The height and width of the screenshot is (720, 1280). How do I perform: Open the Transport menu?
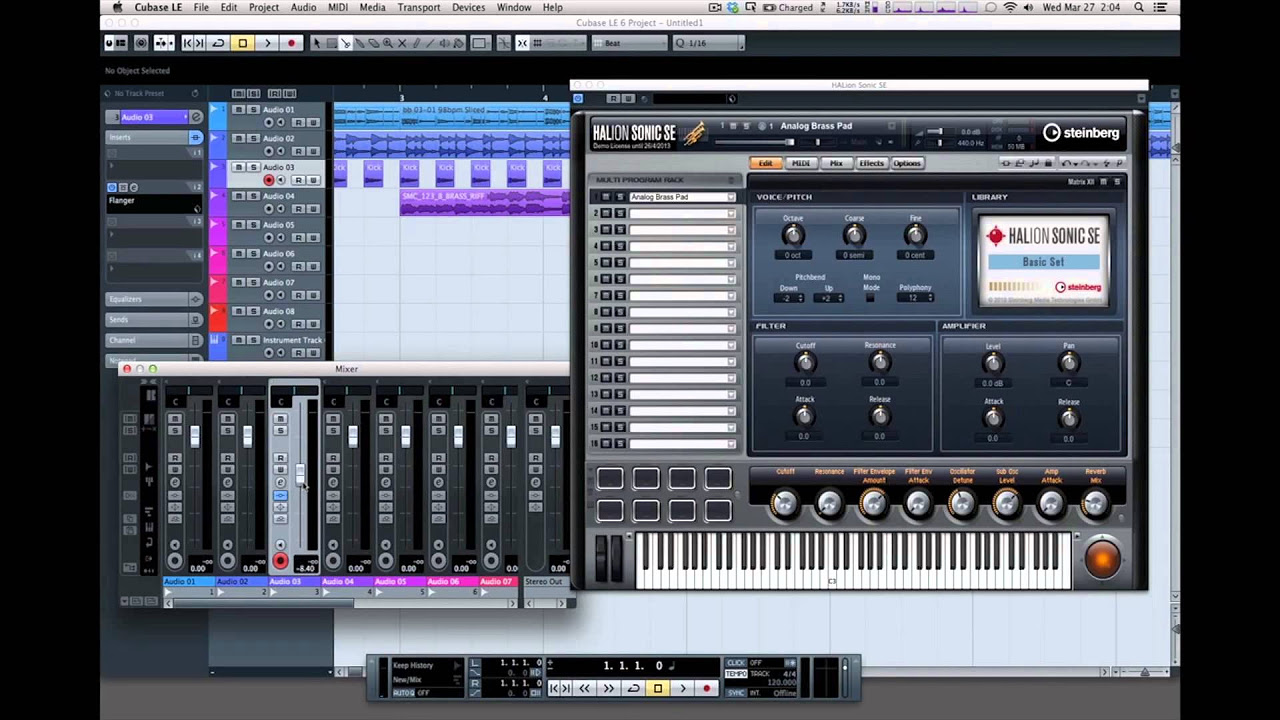pyautogui.click(x=418, y=8)
